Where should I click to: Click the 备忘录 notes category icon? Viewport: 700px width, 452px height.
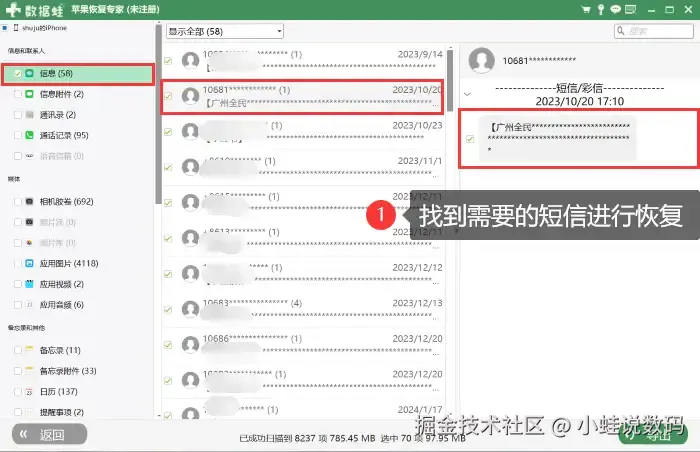click(x=29, y=350)
